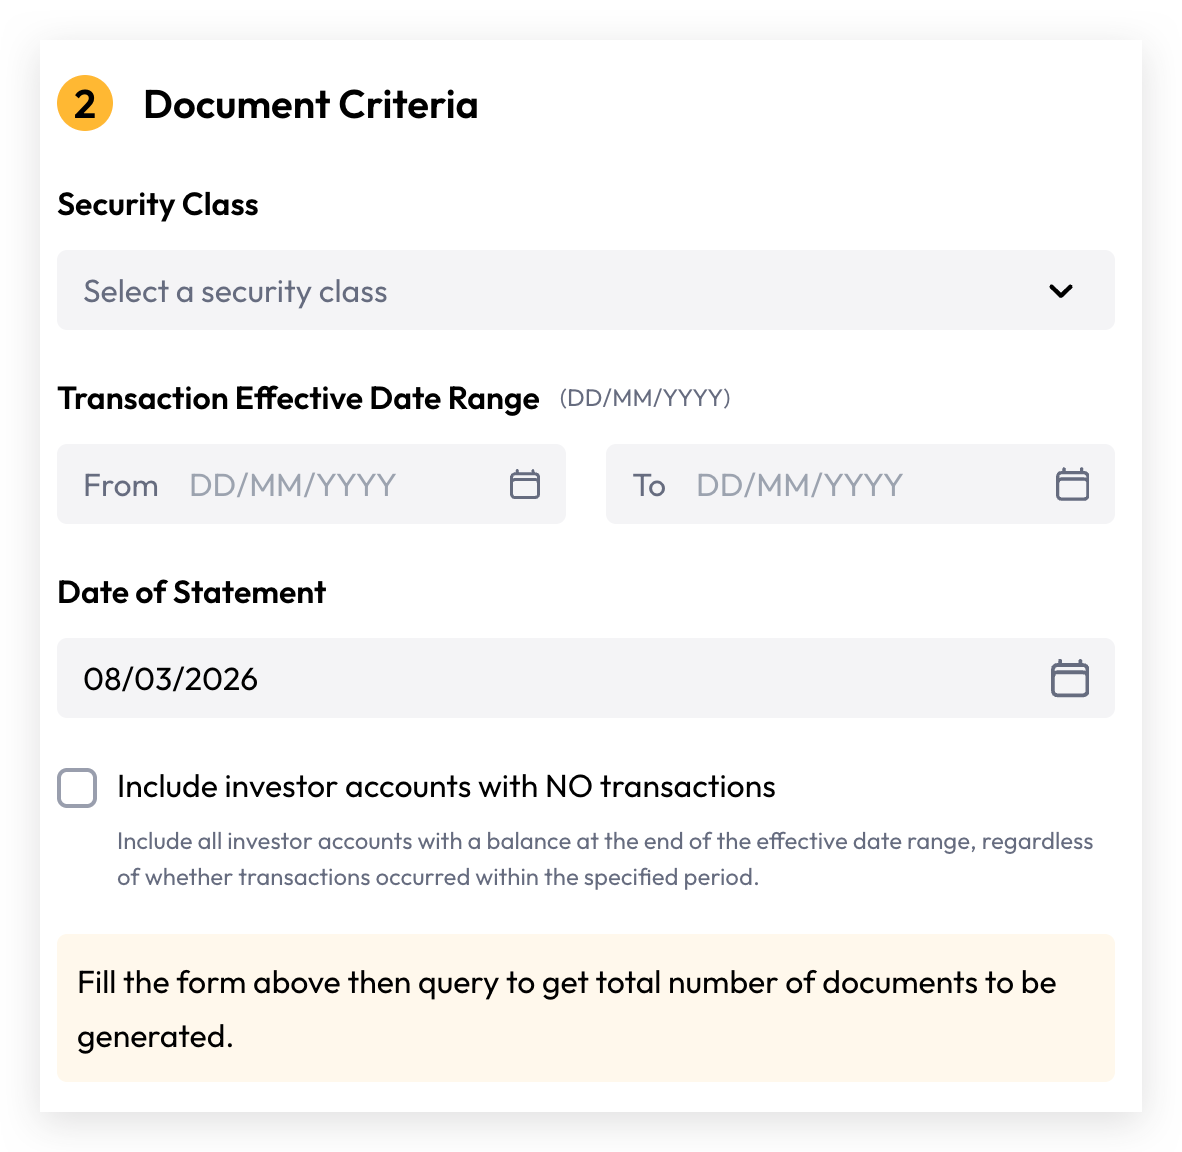This screenshot has width=1182, height=1152.
Task: Click the (DD/MM/YYYY) format hint text
Action: 645,398
